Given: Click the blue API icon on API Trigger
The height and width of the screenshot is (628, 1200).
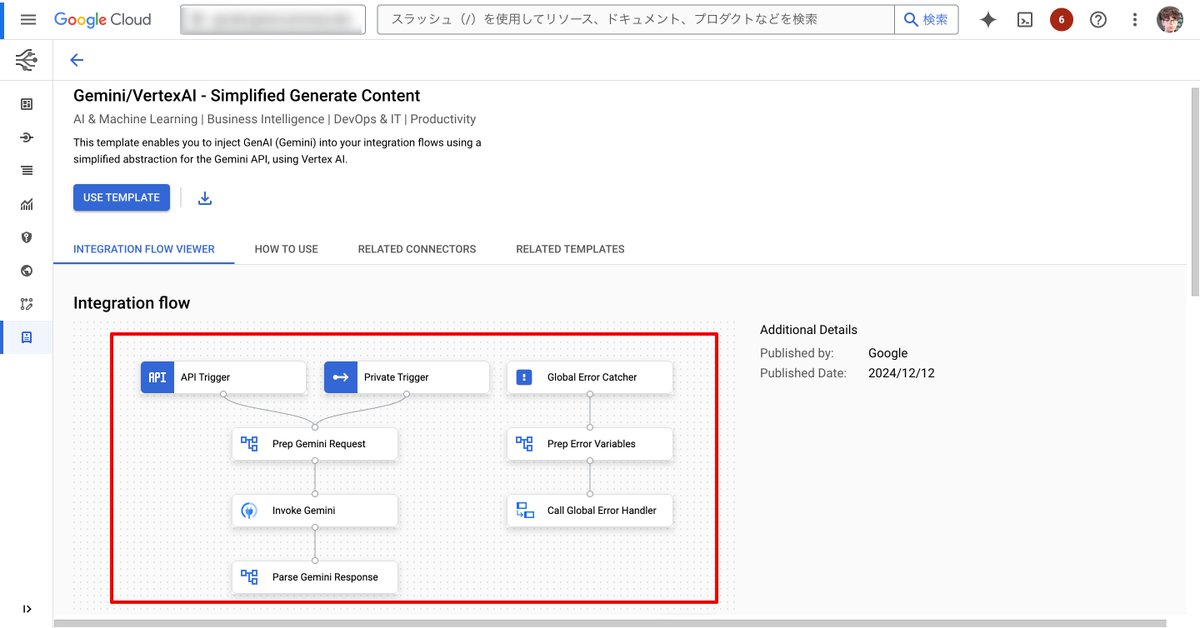Looking at the screenshot, I should click(x=157, y=377).
